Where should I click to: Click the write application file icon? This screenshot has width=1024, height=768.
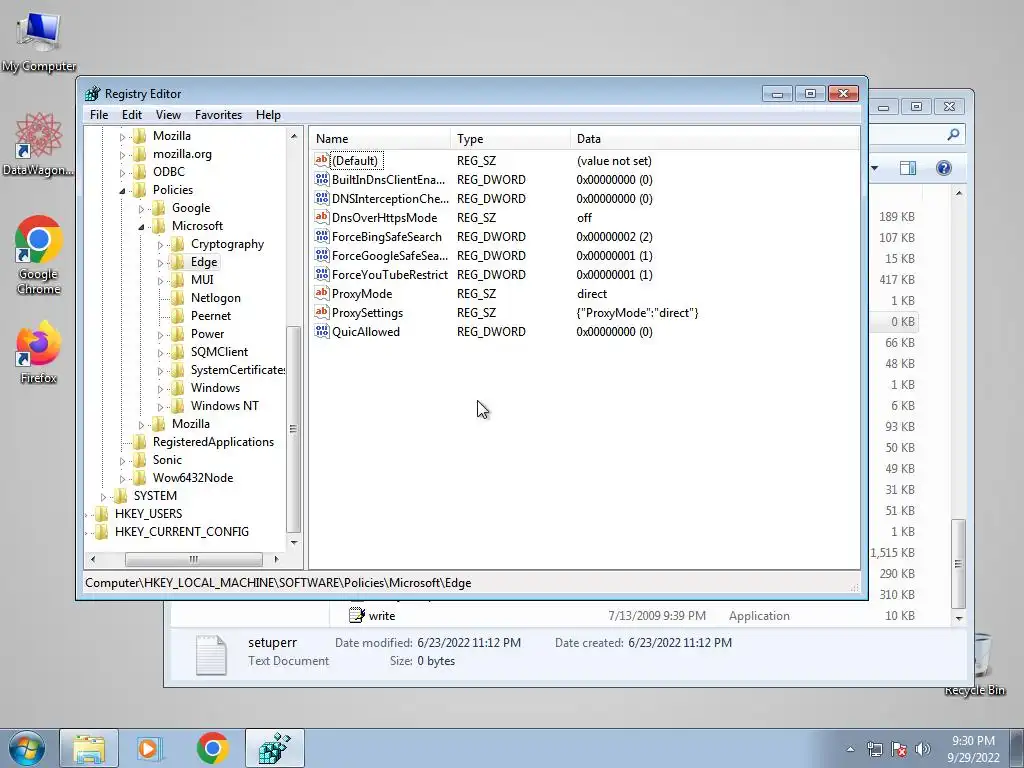click(357, 615)
